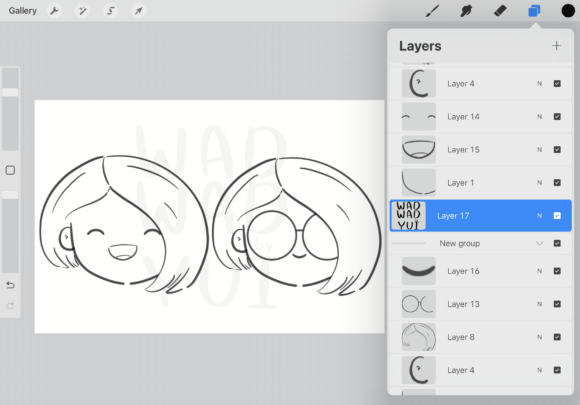Screen dimensions: 580x405
Task: Activate the Transform arrow tool
Action: [x=138, y=11]
